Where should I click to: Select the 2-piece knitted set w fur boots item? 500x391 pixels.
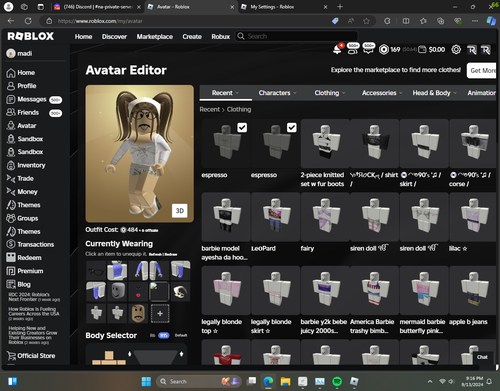click(x=325, y=154)
